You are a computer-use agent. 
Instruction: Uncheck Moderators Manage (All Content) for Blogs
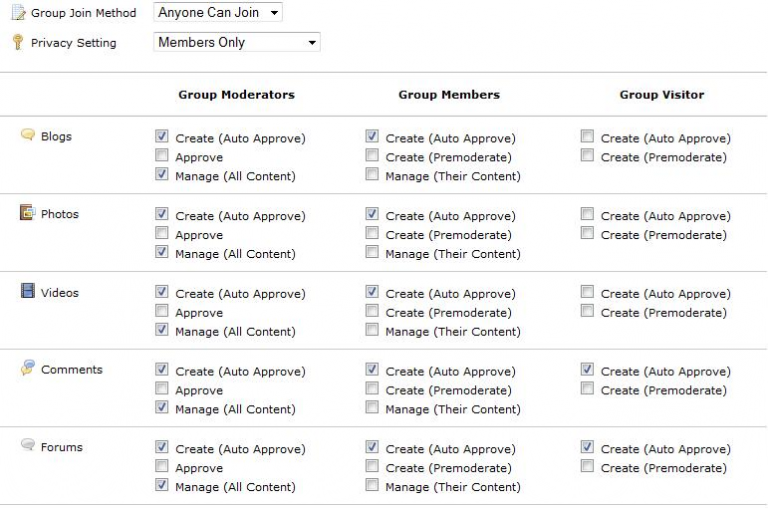(162, 174)
